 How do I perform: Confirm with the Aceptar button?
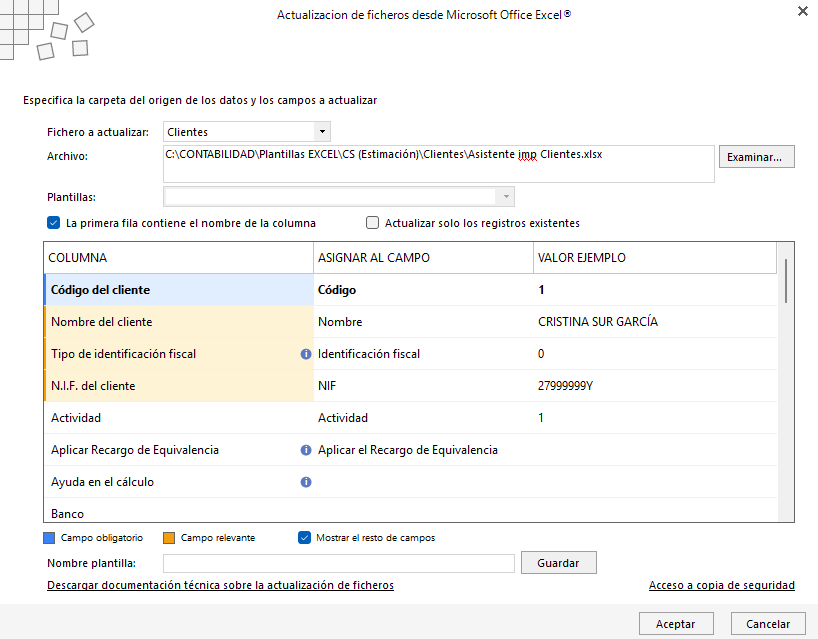[676, 624]
